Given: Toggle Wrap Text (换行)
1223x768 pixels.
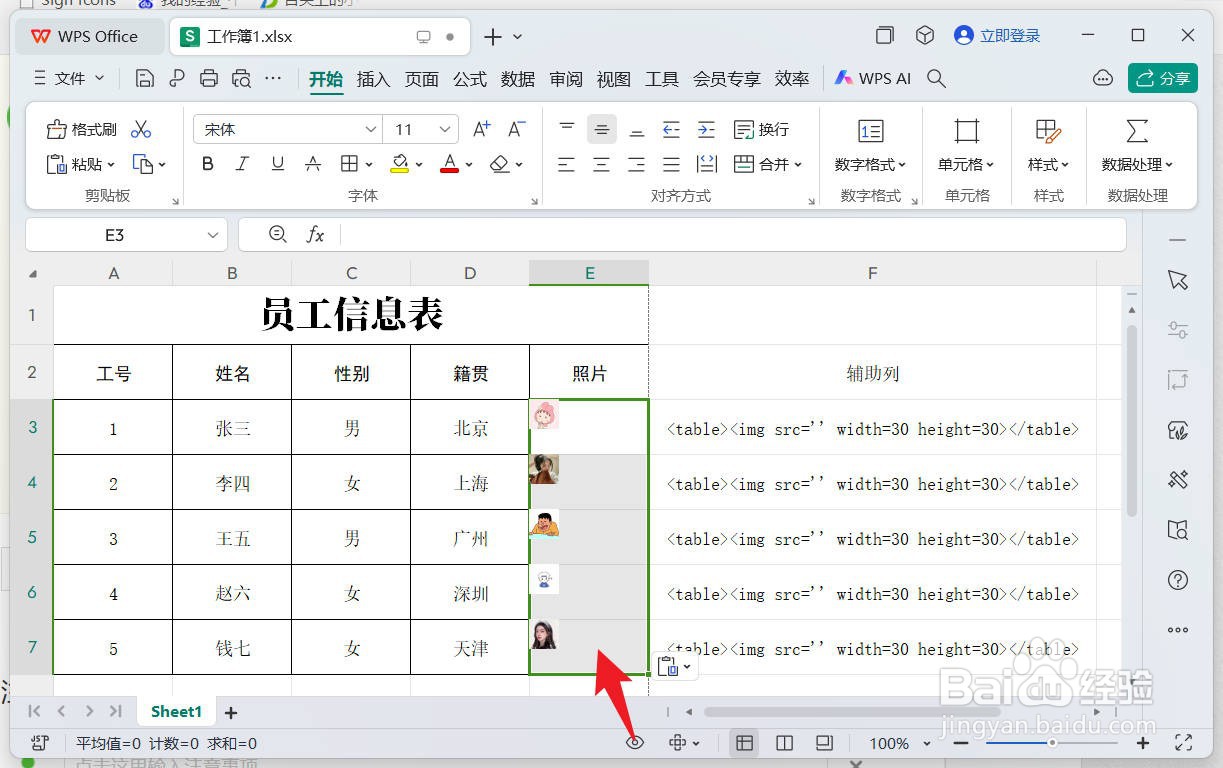Looking at the screenshot, I should tap(762, 129).
